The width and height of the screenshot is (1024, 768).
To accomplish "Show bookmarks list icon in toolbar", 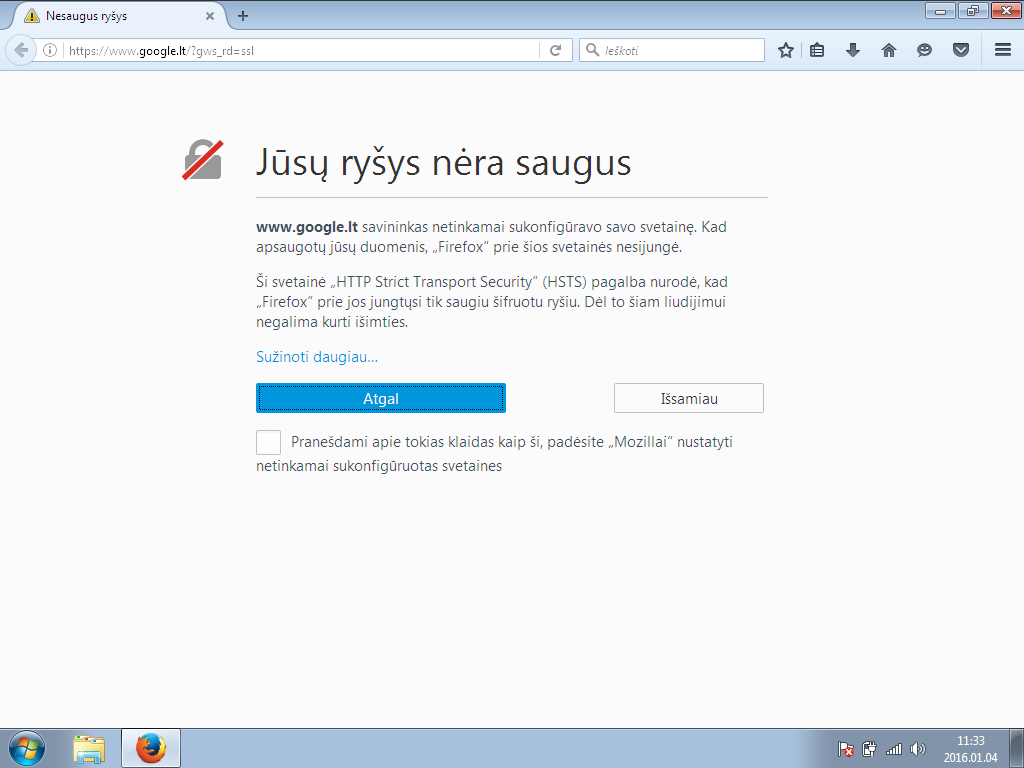I will click(817, 50).
